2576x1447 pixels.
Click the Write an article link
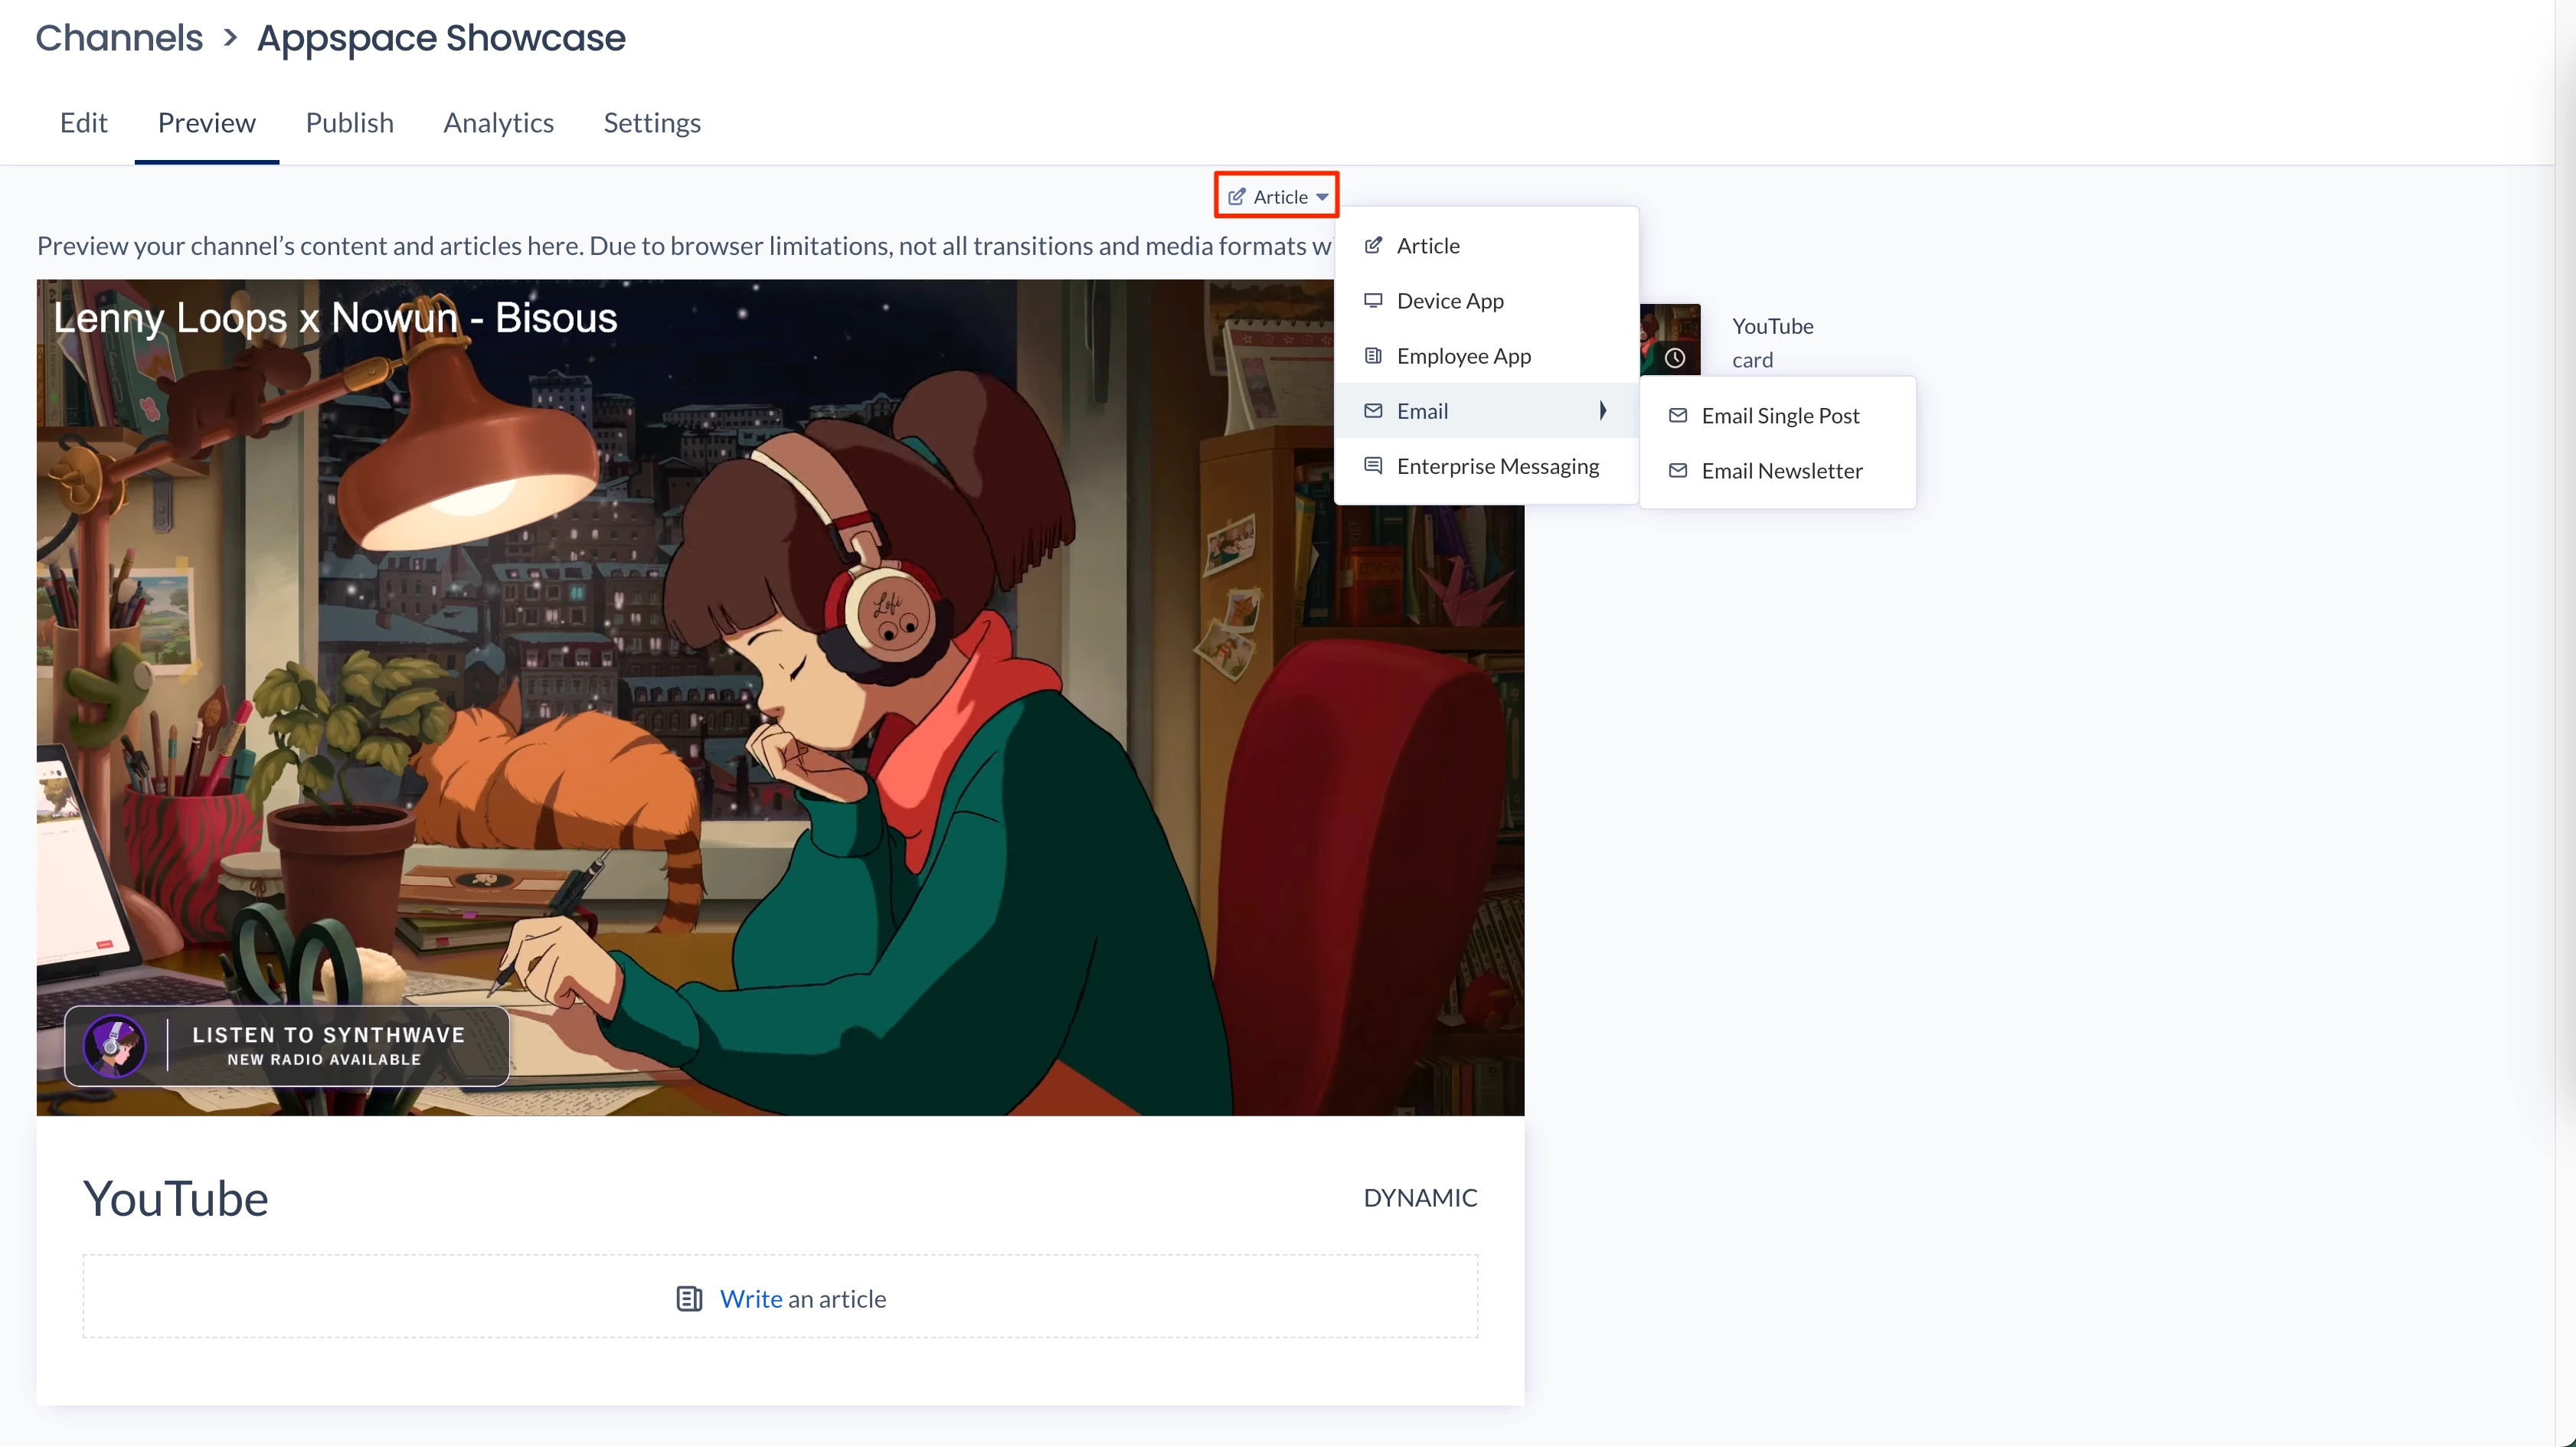pyautogui.click(x=751, y=1299)
